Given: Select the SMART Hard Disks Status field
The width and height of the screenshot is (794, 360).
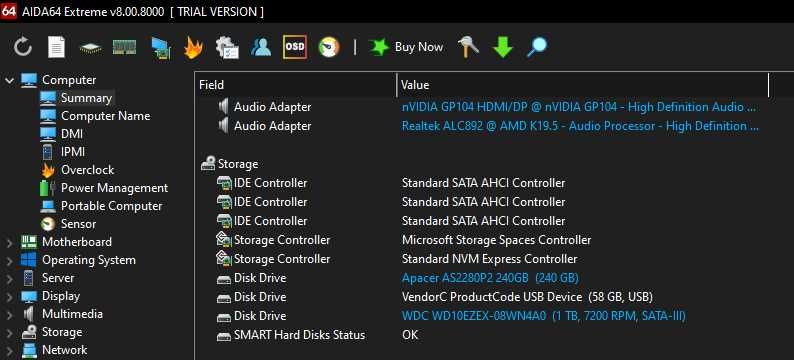Looking at the screenshot, I should coord(299,335).
